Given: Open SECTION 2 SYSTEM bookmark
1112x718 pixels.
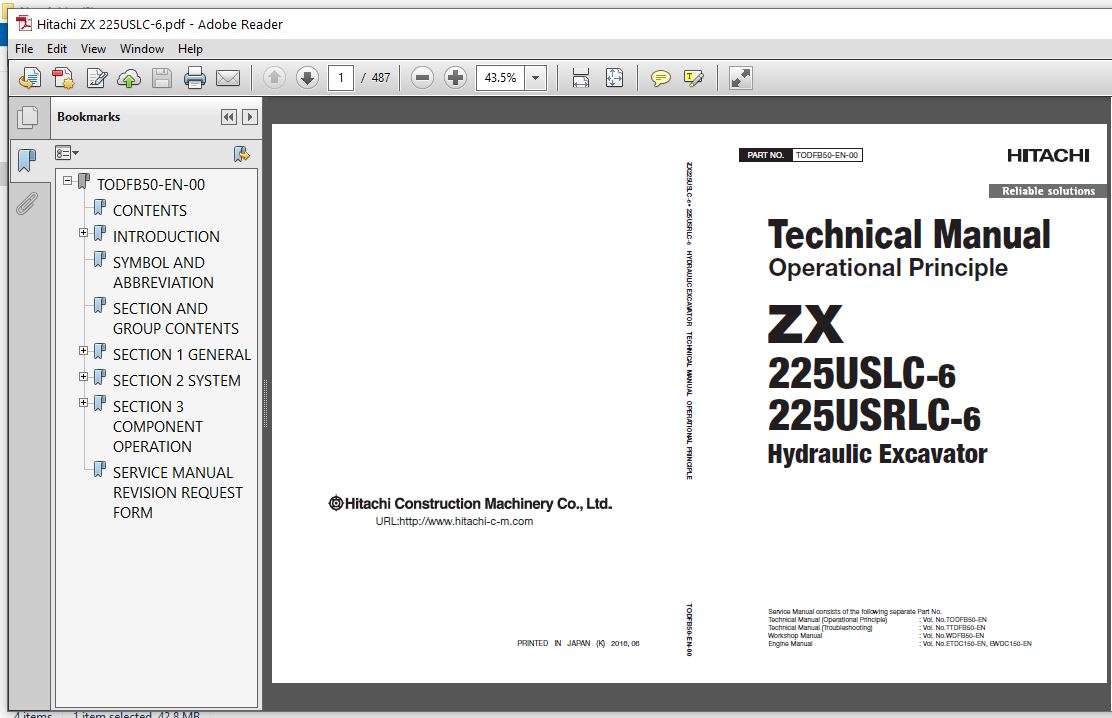Looking at the screenshot, I should pyautogui.click(x=177, y=381).
